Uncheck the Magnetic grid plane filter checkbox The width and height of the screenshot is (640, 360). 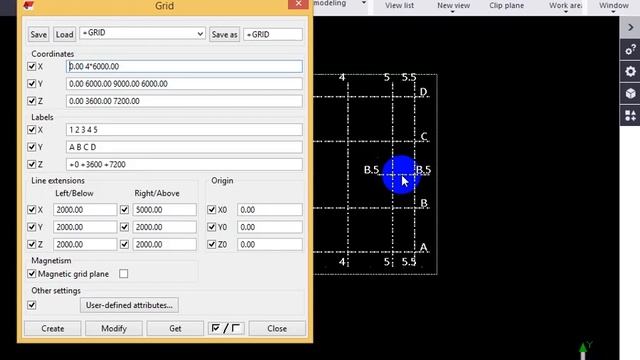(31, 274)
